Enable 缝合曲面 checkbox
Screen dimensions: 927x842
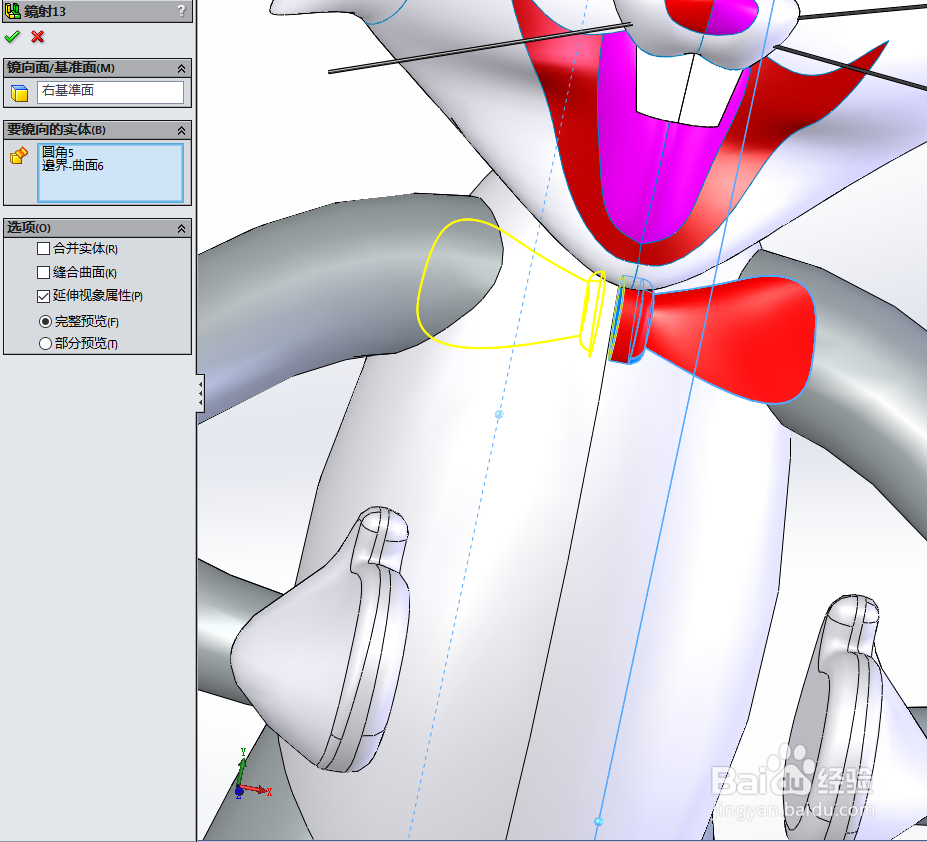point(43,272)
